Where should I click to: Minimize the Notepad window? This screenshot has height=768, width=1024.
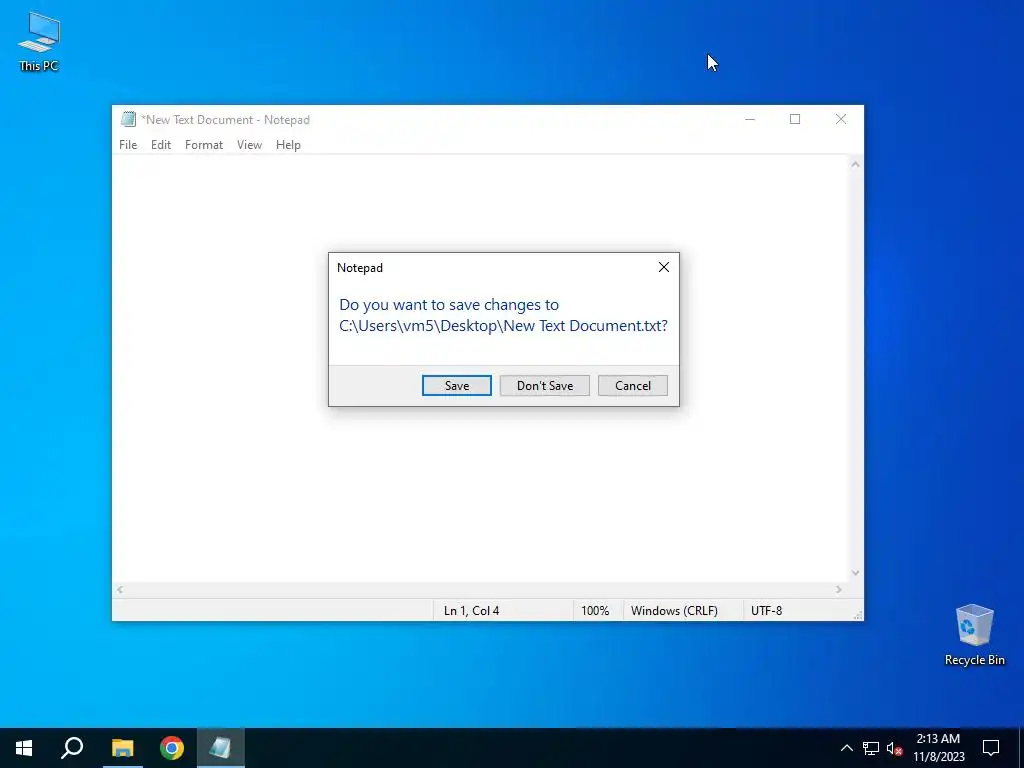(750, 119)
